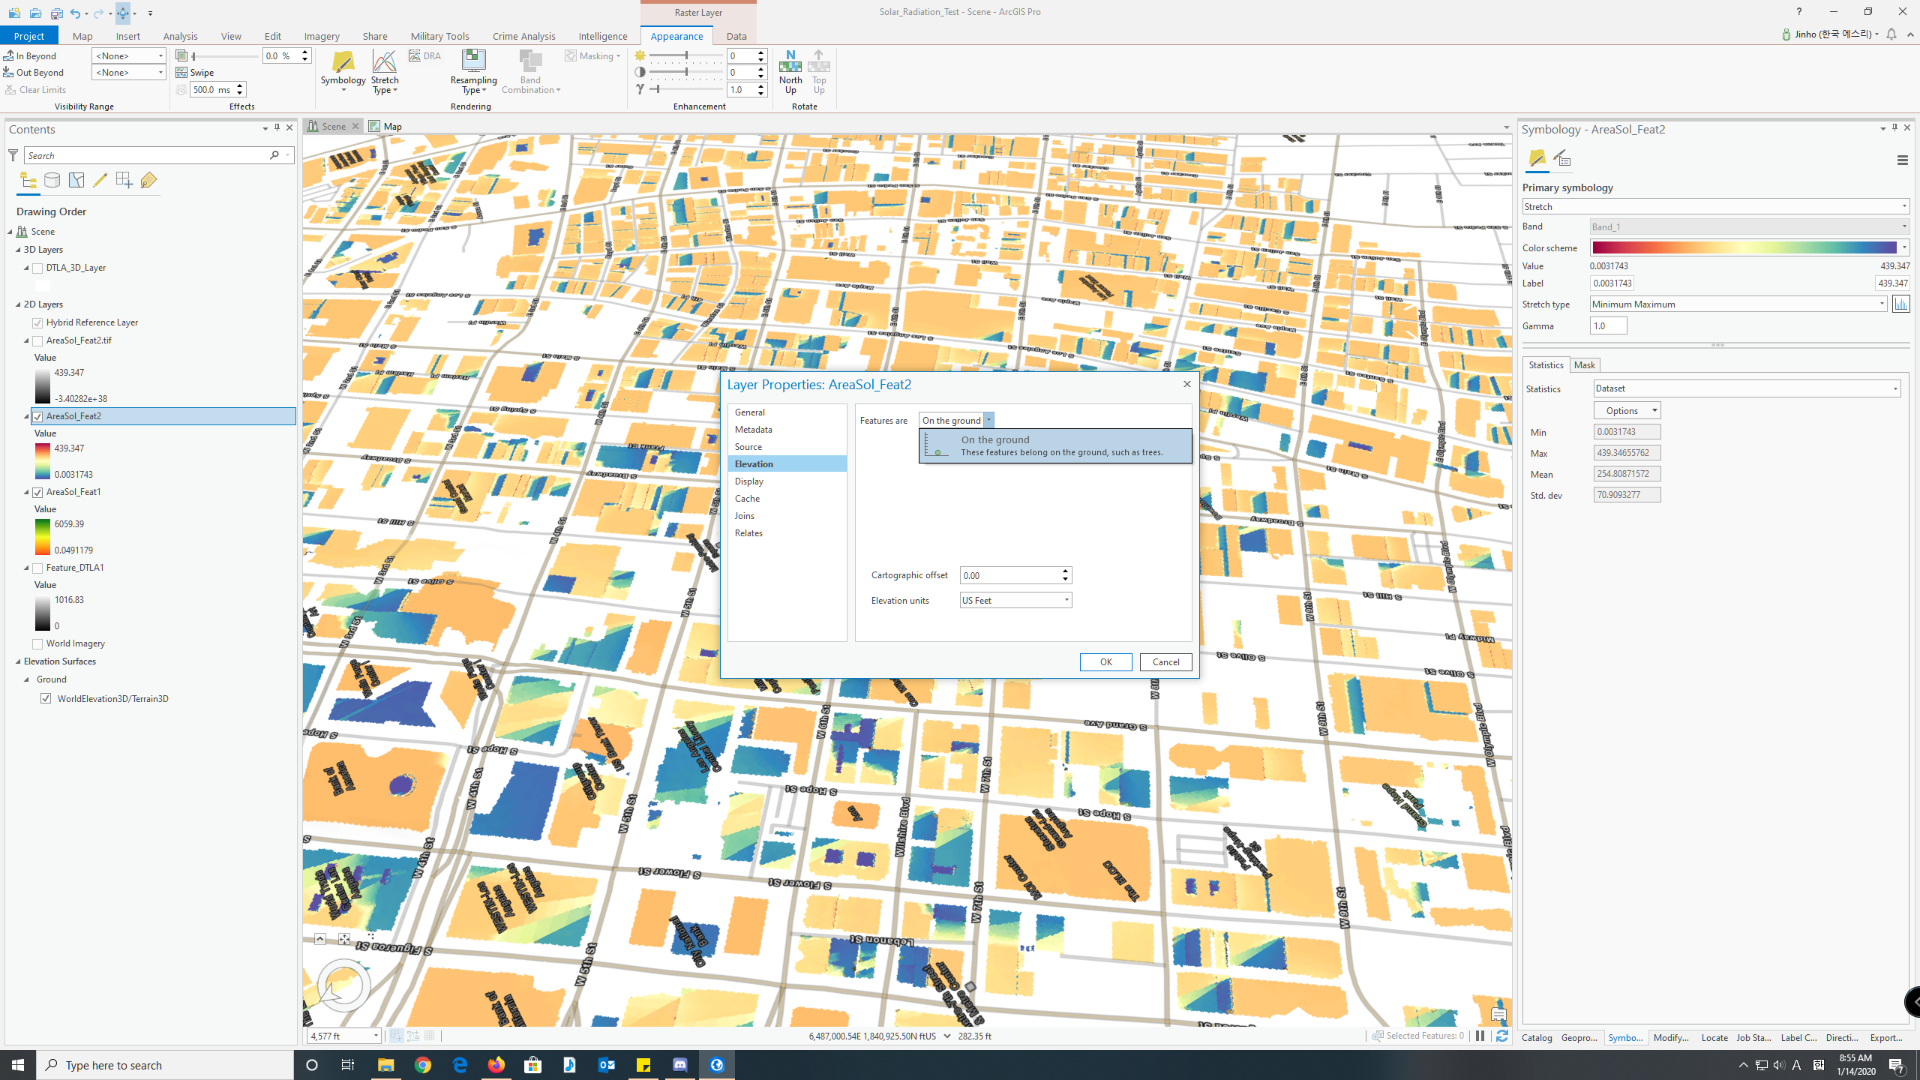The width and height of the screenshot is (1920, 1080).
Task: Select List By Editing pencil icon
Action: point(100,181)
